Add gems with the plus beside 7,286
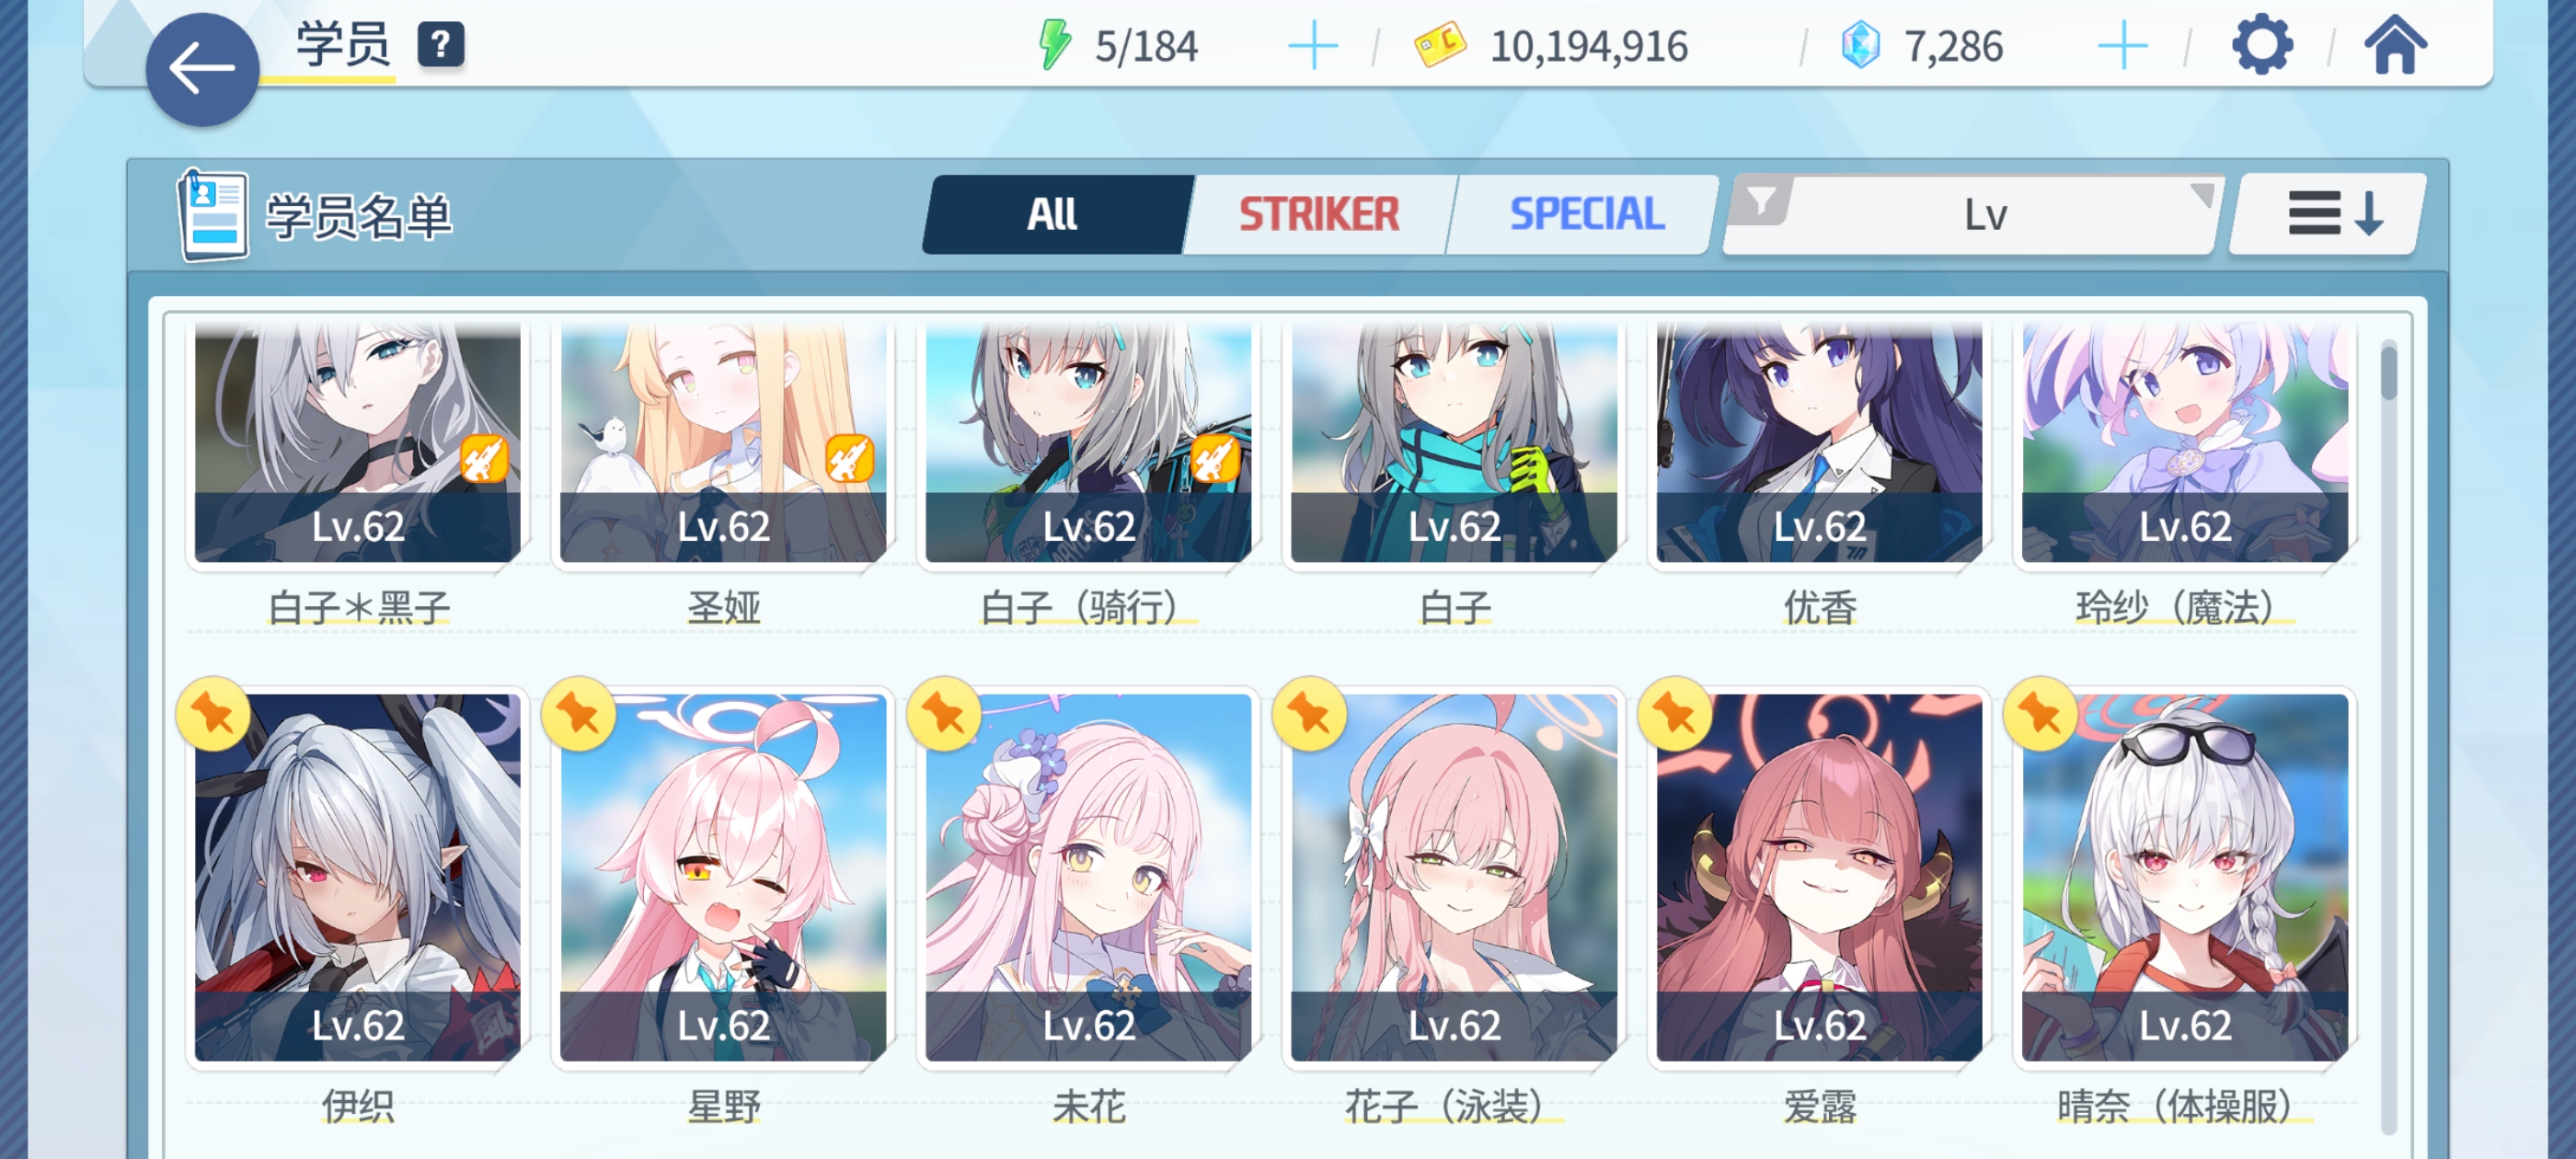 click(x=2122, y=46)
